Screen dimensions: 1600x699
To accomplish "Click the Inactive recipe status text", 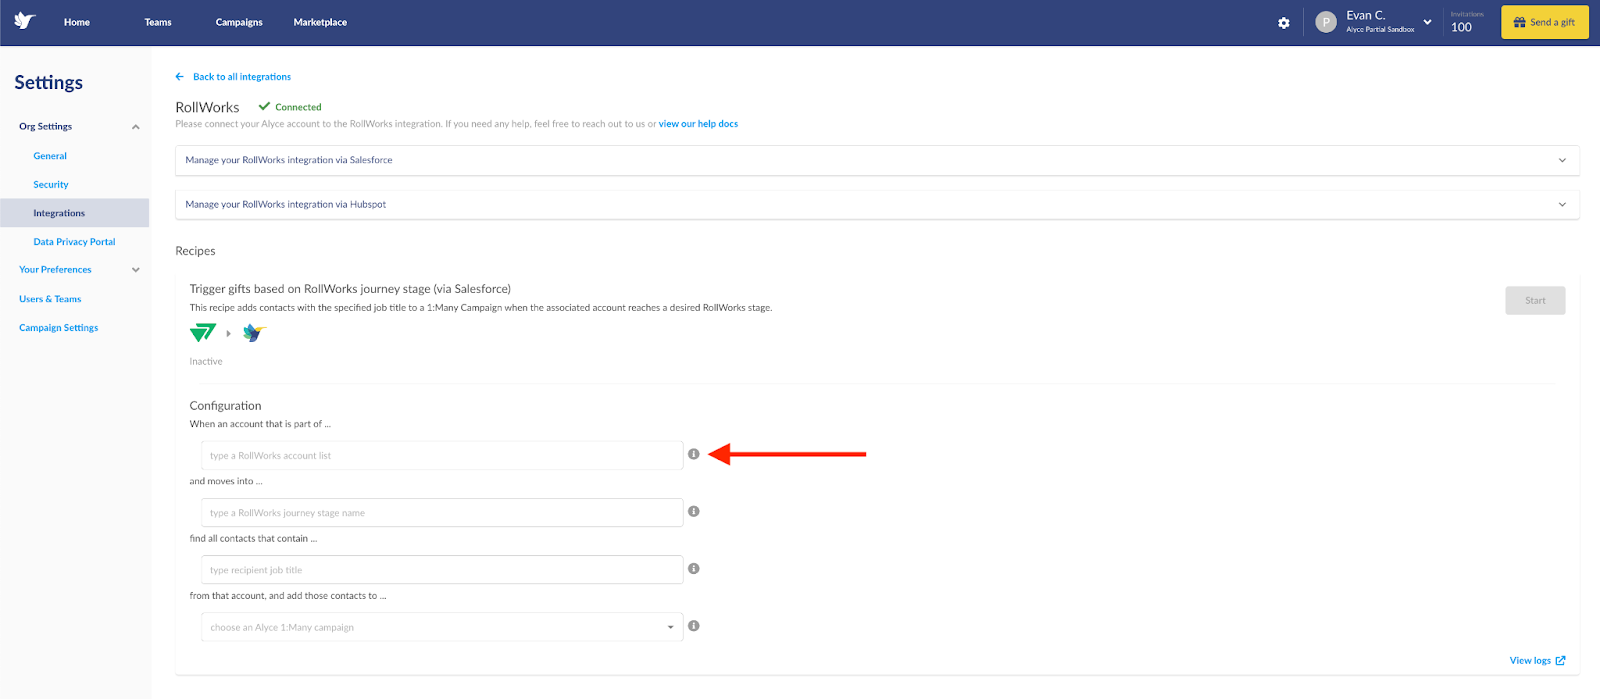I will [x=206, y=362].
